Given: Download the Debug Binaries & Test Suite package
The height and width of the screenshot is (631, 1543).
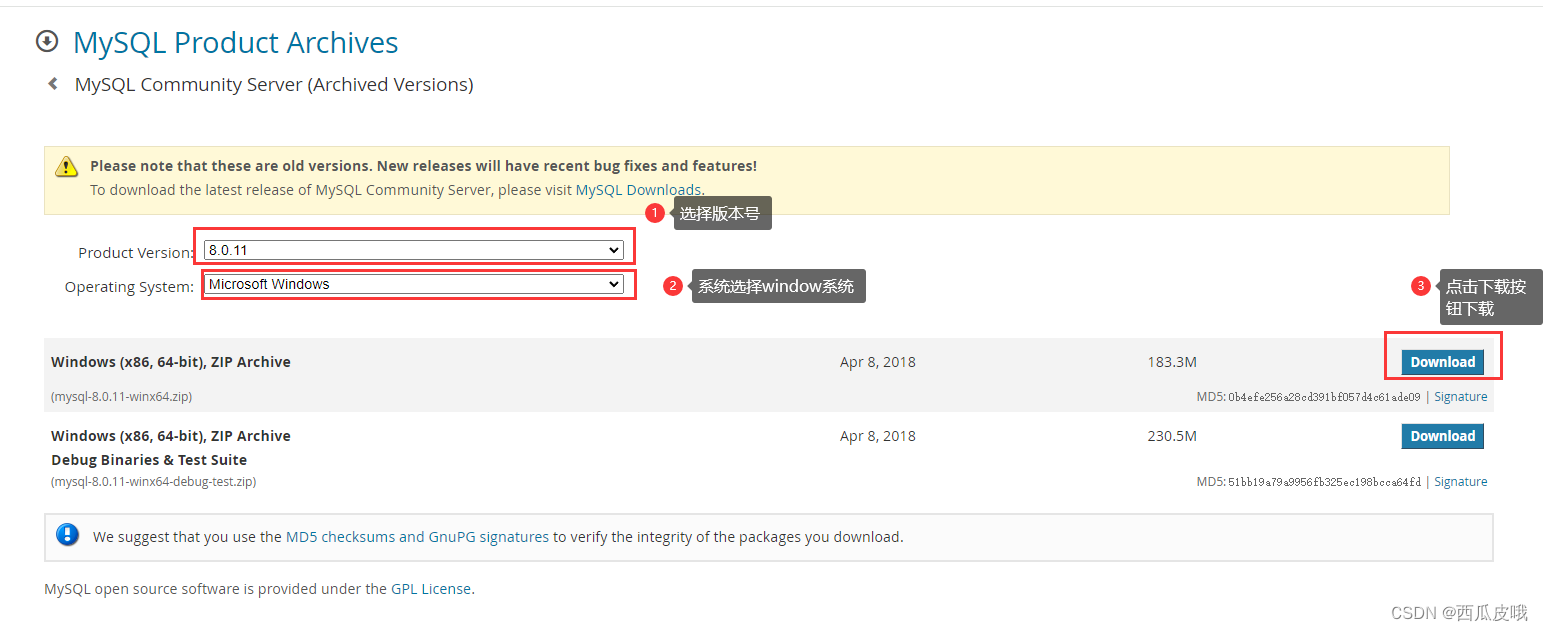Looking at the screenshot, I should pos(1442,435).
